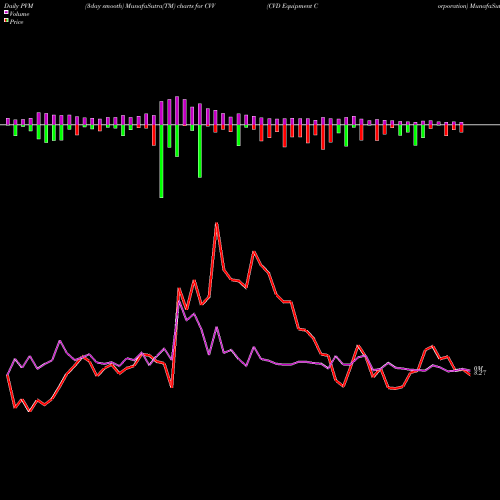Click the 'Daily PVM' title text
This screenshot has height=500, width=500.
tap(19, 6)
